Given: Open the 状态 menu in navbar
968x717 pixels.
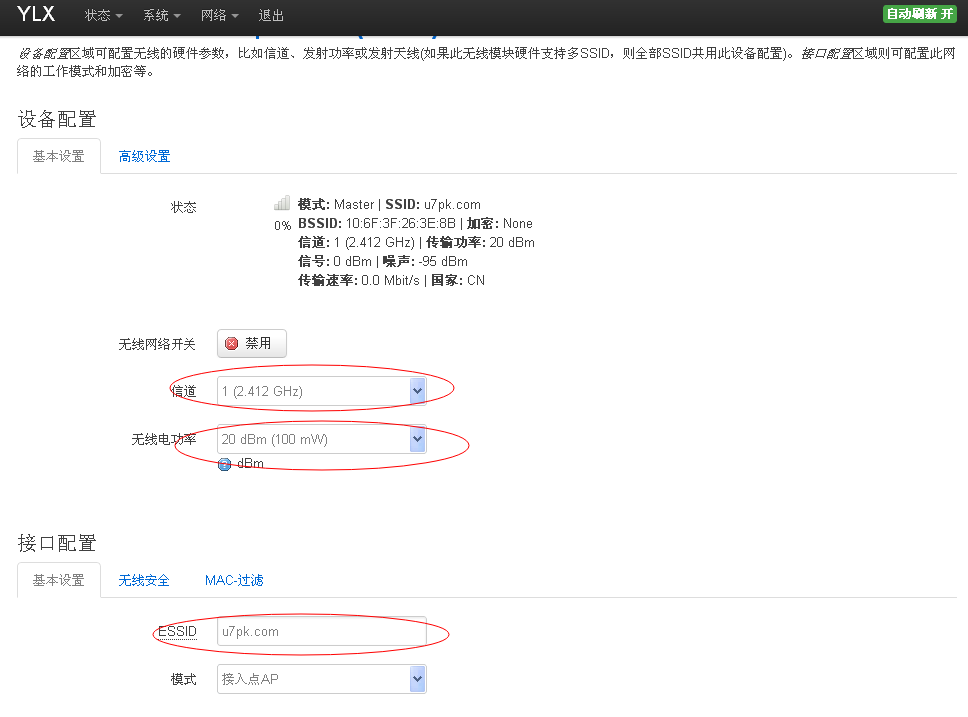Looking at the screenshot, I should tap(103, 15).
